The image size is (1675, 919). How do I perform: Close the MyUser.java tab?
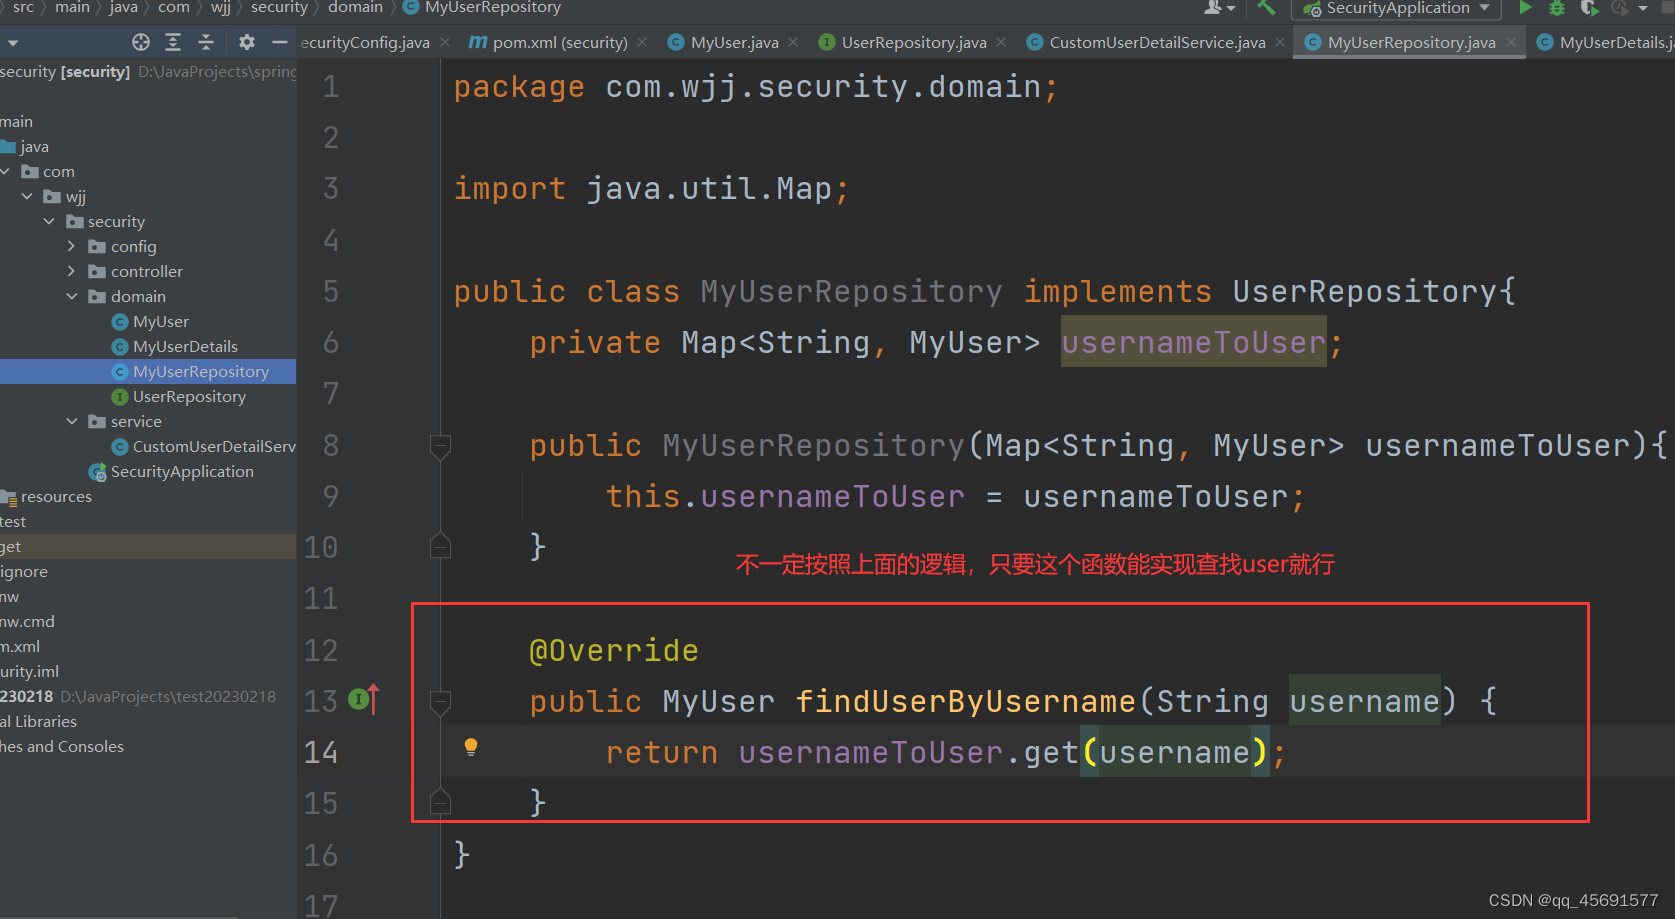793,42
